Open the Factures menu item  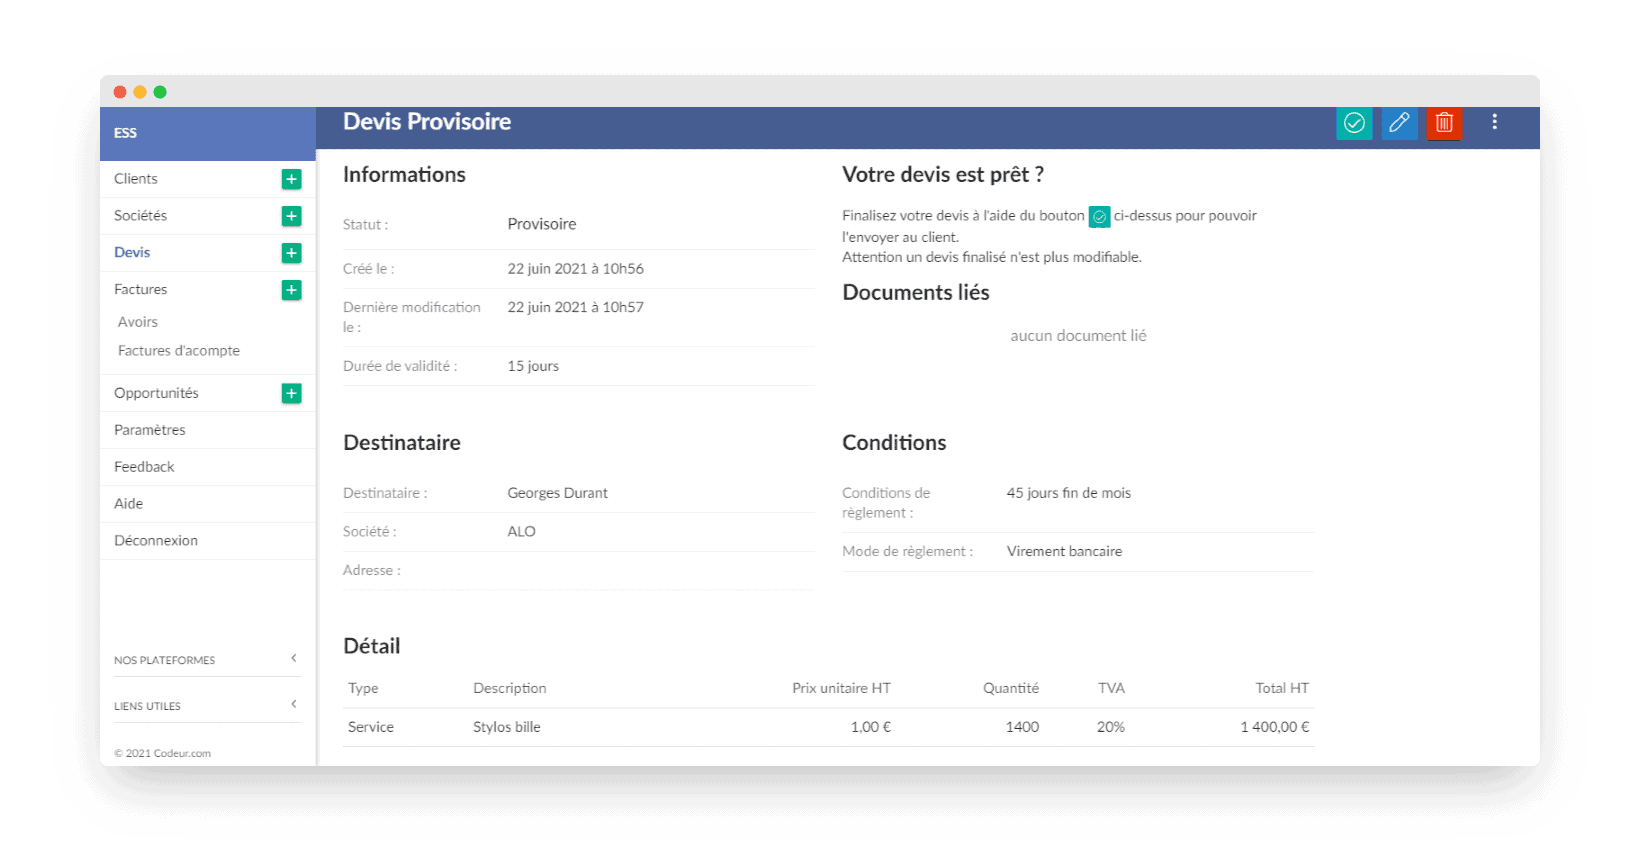[140, 290]
